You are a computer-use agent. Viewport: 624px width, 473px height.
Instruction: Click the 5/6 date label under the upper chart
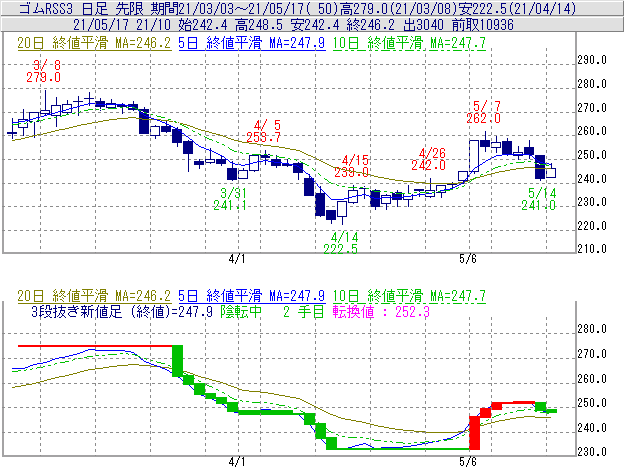(x=468, y=259)
